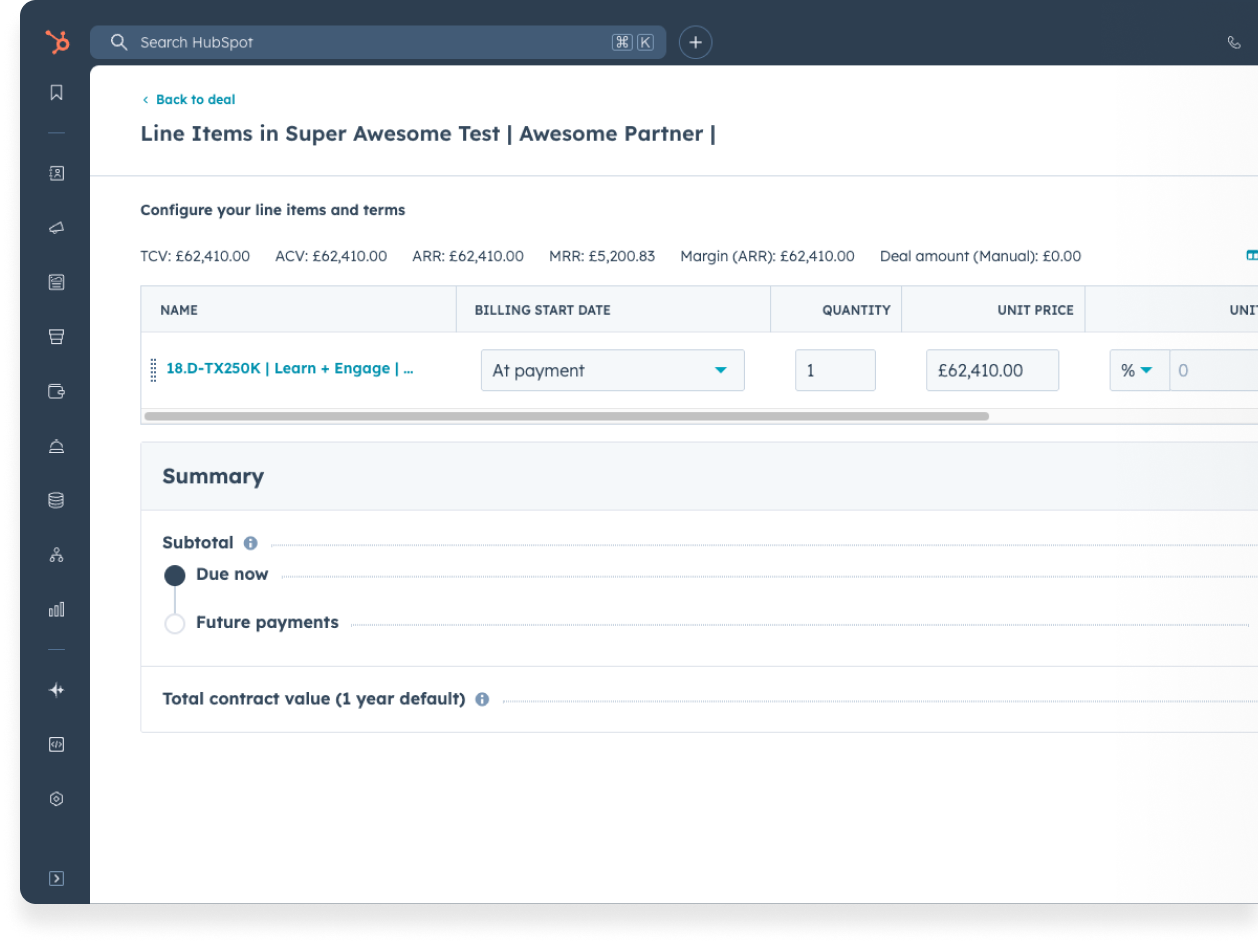
Task: Click the search magnifier icon
Action: coord(119,42)
